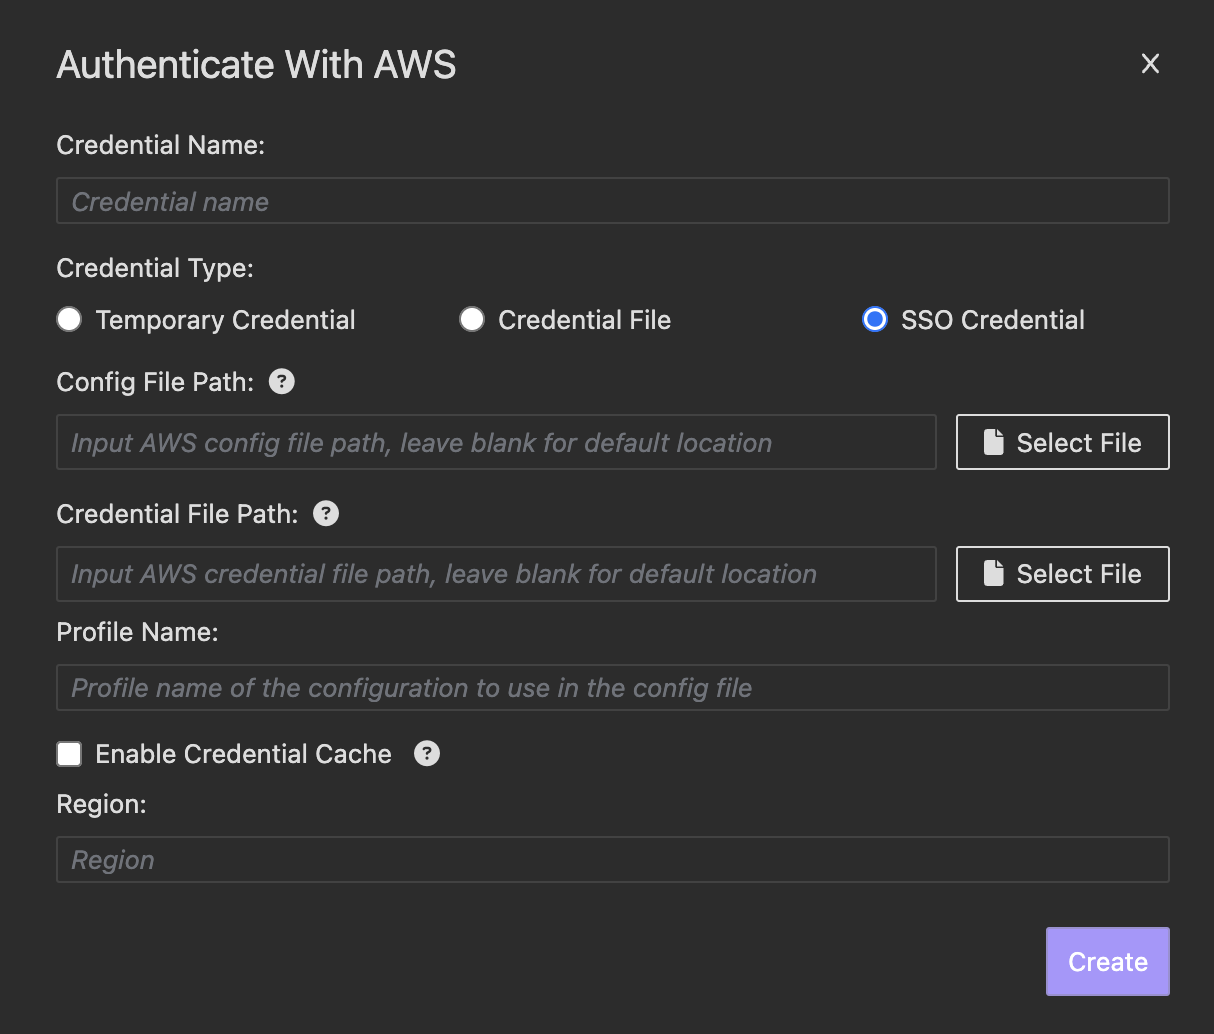Click Select File for Credential File Path

click(1062, 573)
